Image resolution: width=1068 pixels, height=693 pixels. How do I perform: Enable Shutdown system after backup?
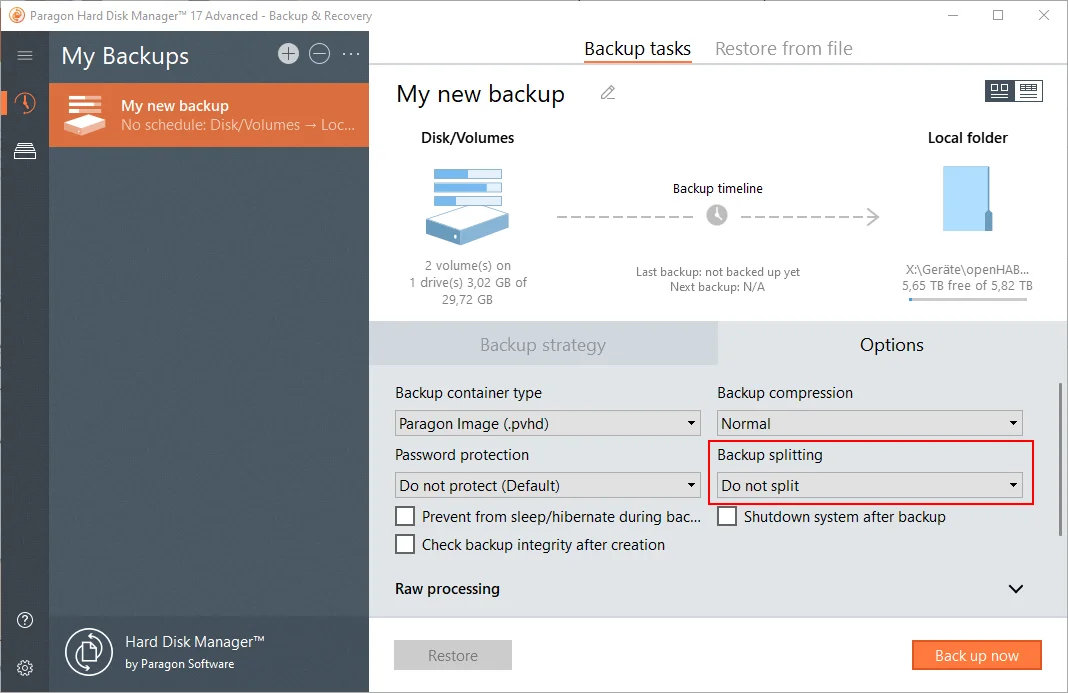point(727,517)
